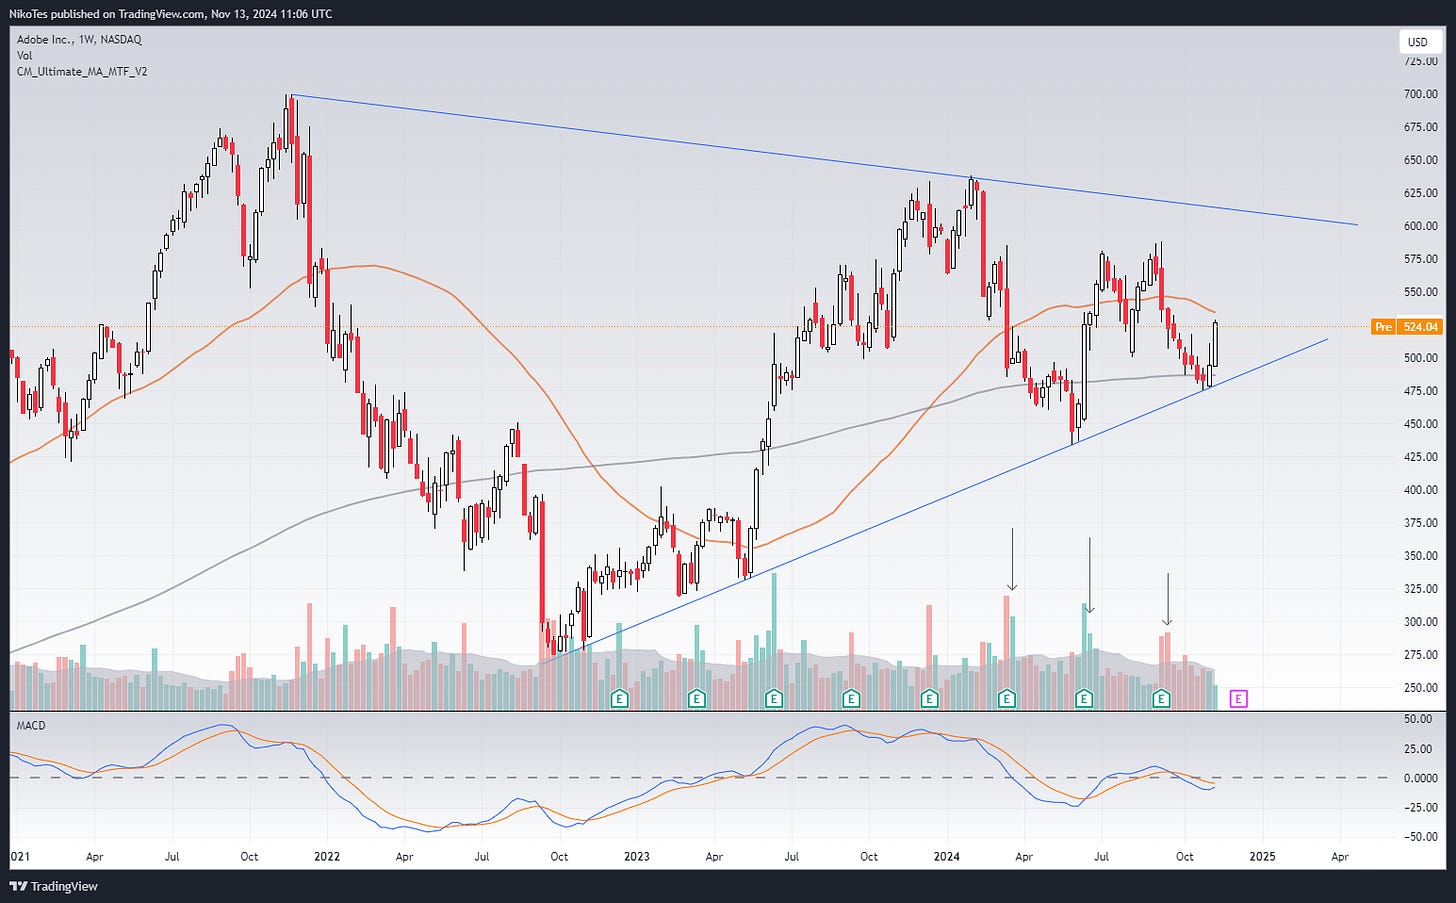Open the USD currency selector
The width and height of the screenshot is (1456, 903).
click(x=1418, y=42)
